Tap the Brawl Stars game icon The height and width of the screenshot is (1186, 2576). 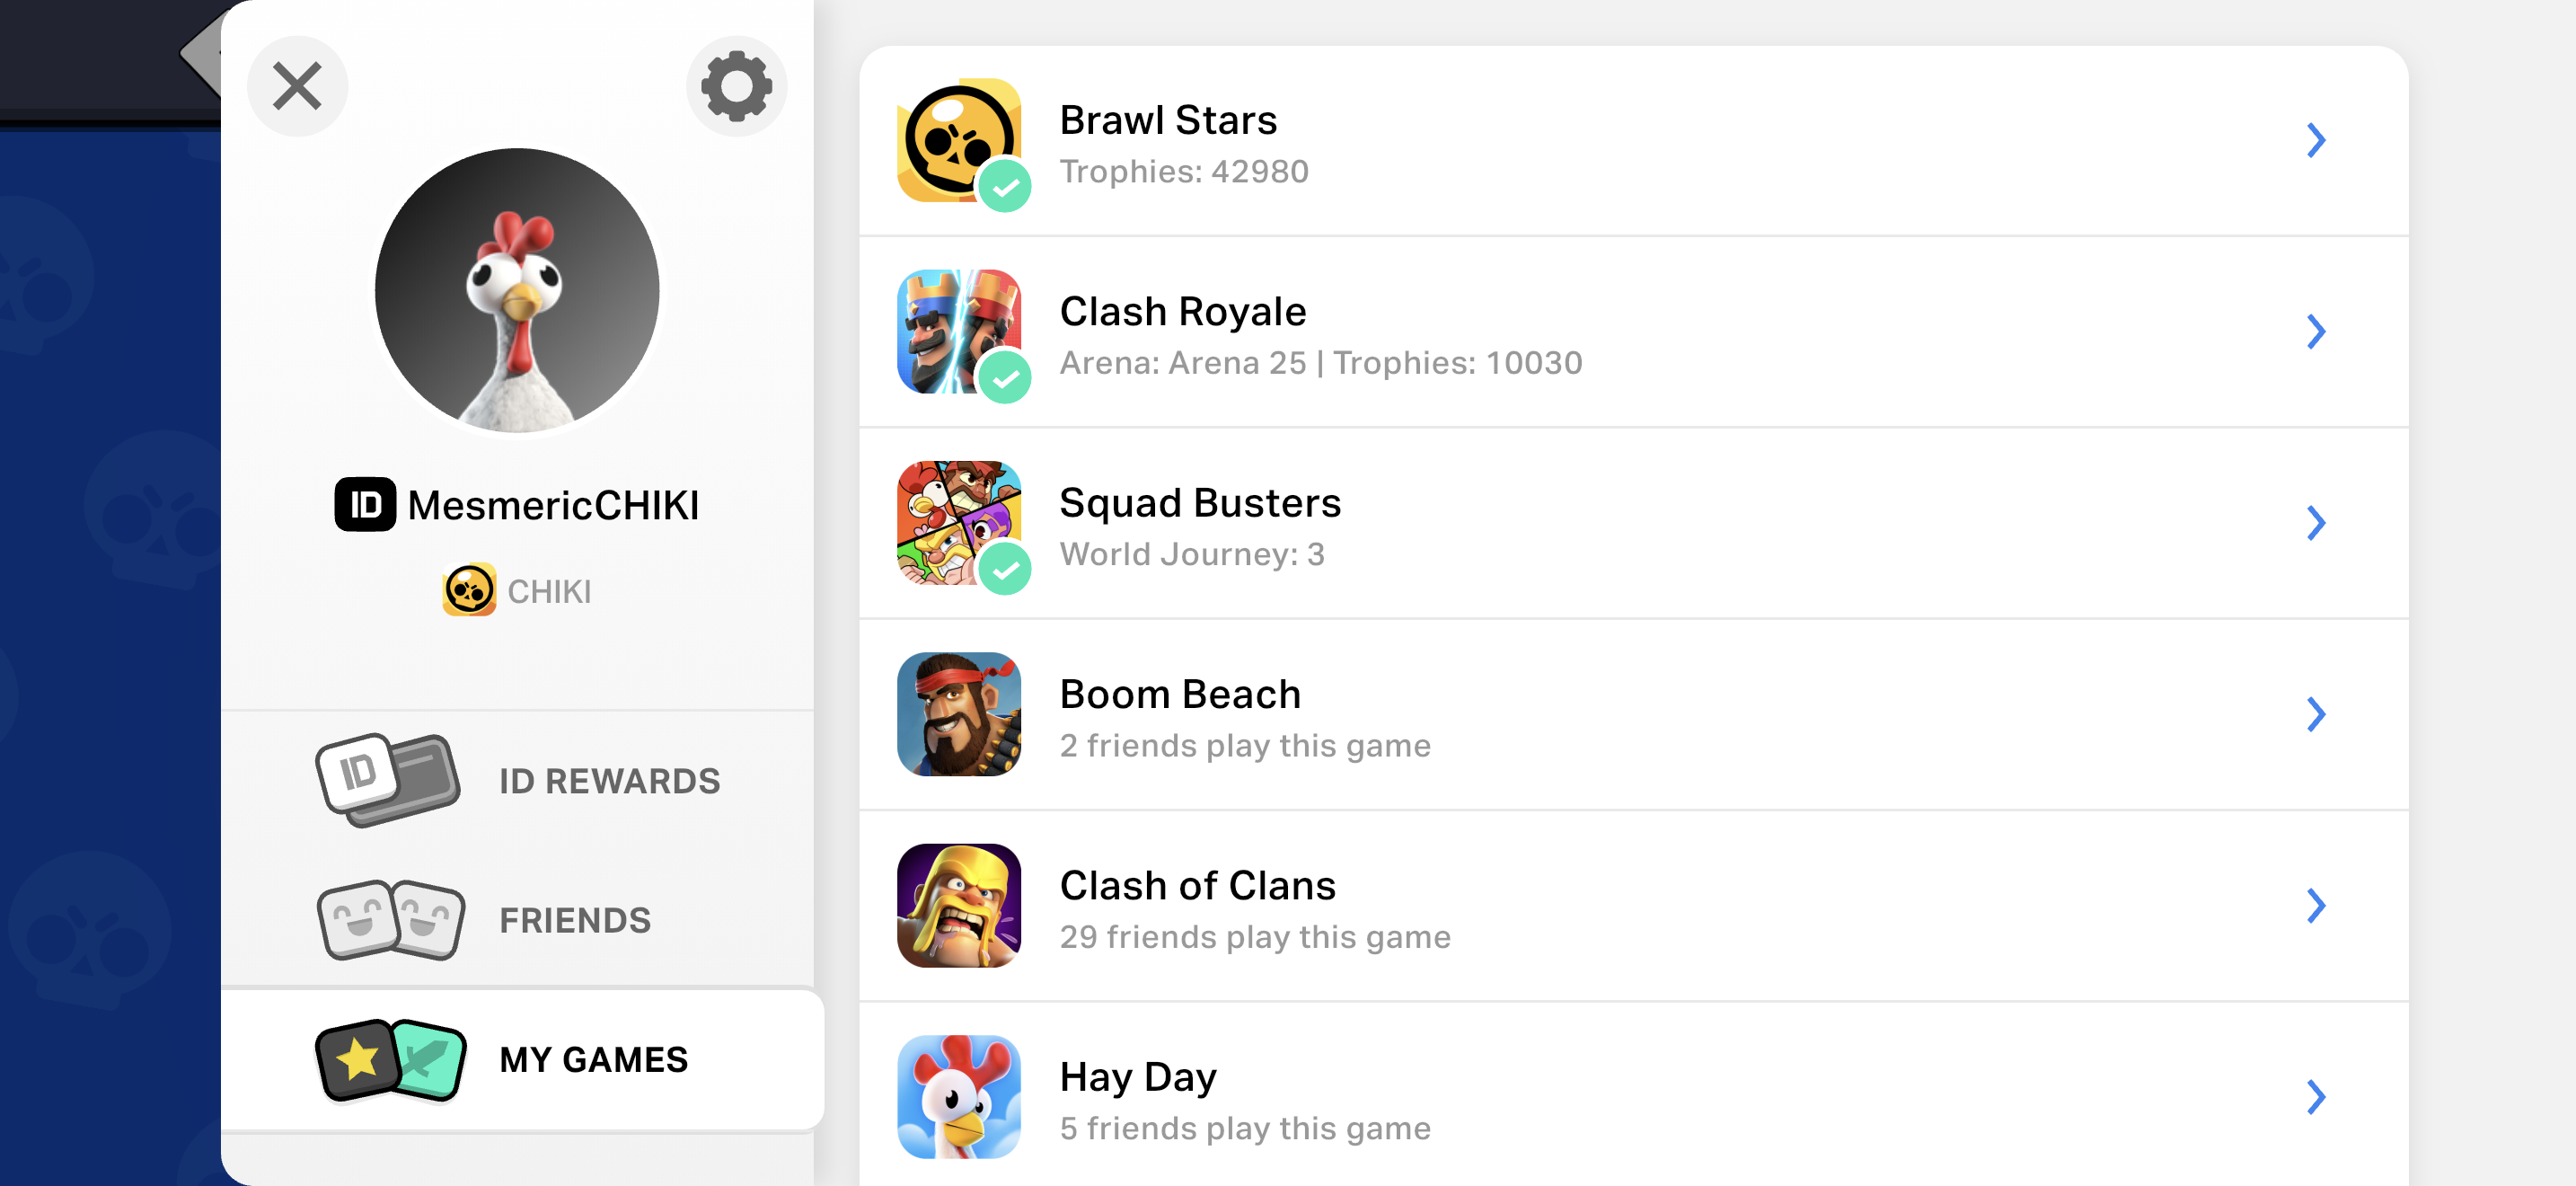click(958, 140)
